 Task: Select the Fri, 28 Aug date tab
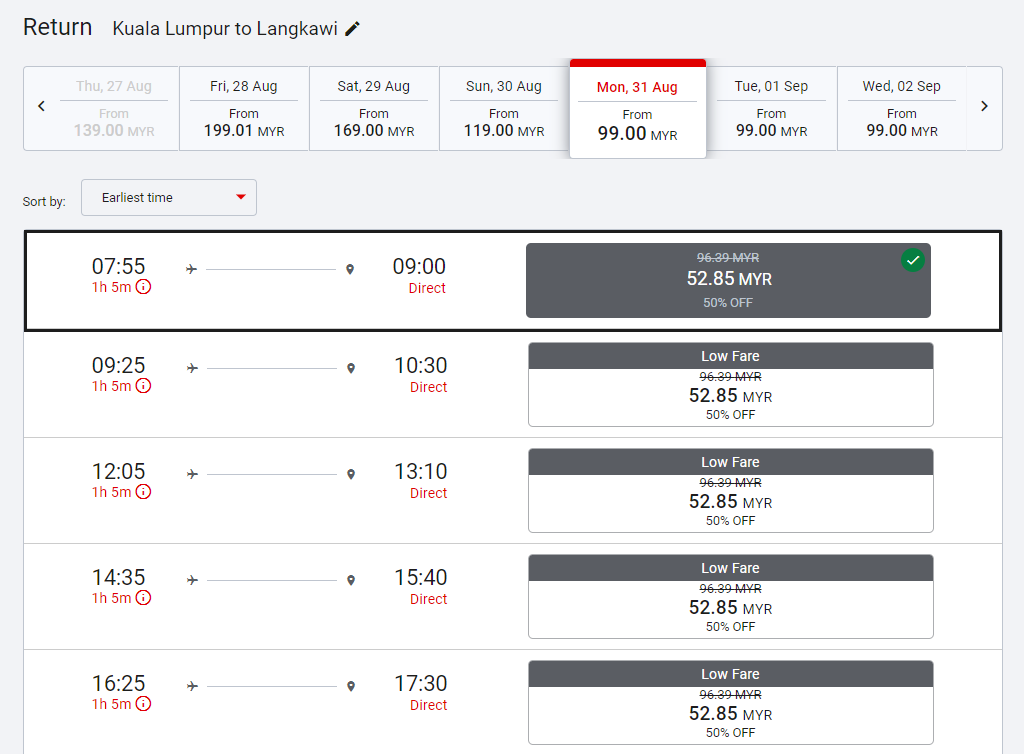(x=244, y=108)
